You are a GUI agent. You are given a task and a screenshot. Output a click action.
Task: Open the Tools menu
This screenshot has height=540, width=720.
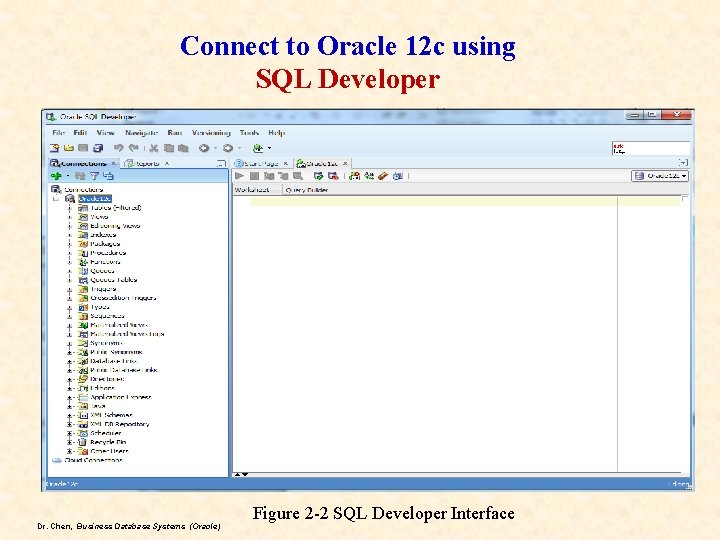tap(249, 133)
